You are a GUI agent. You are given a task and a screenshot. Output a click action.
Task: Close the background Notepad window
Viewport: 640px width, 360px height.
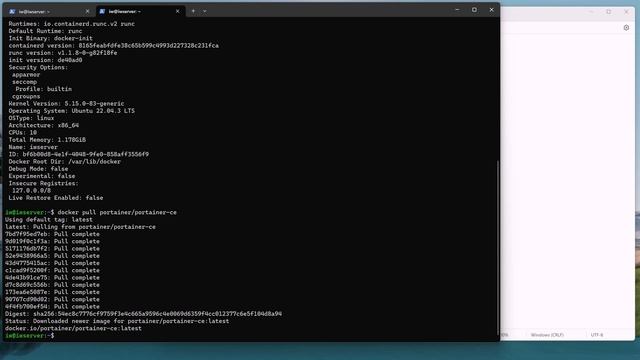[626, 12]
